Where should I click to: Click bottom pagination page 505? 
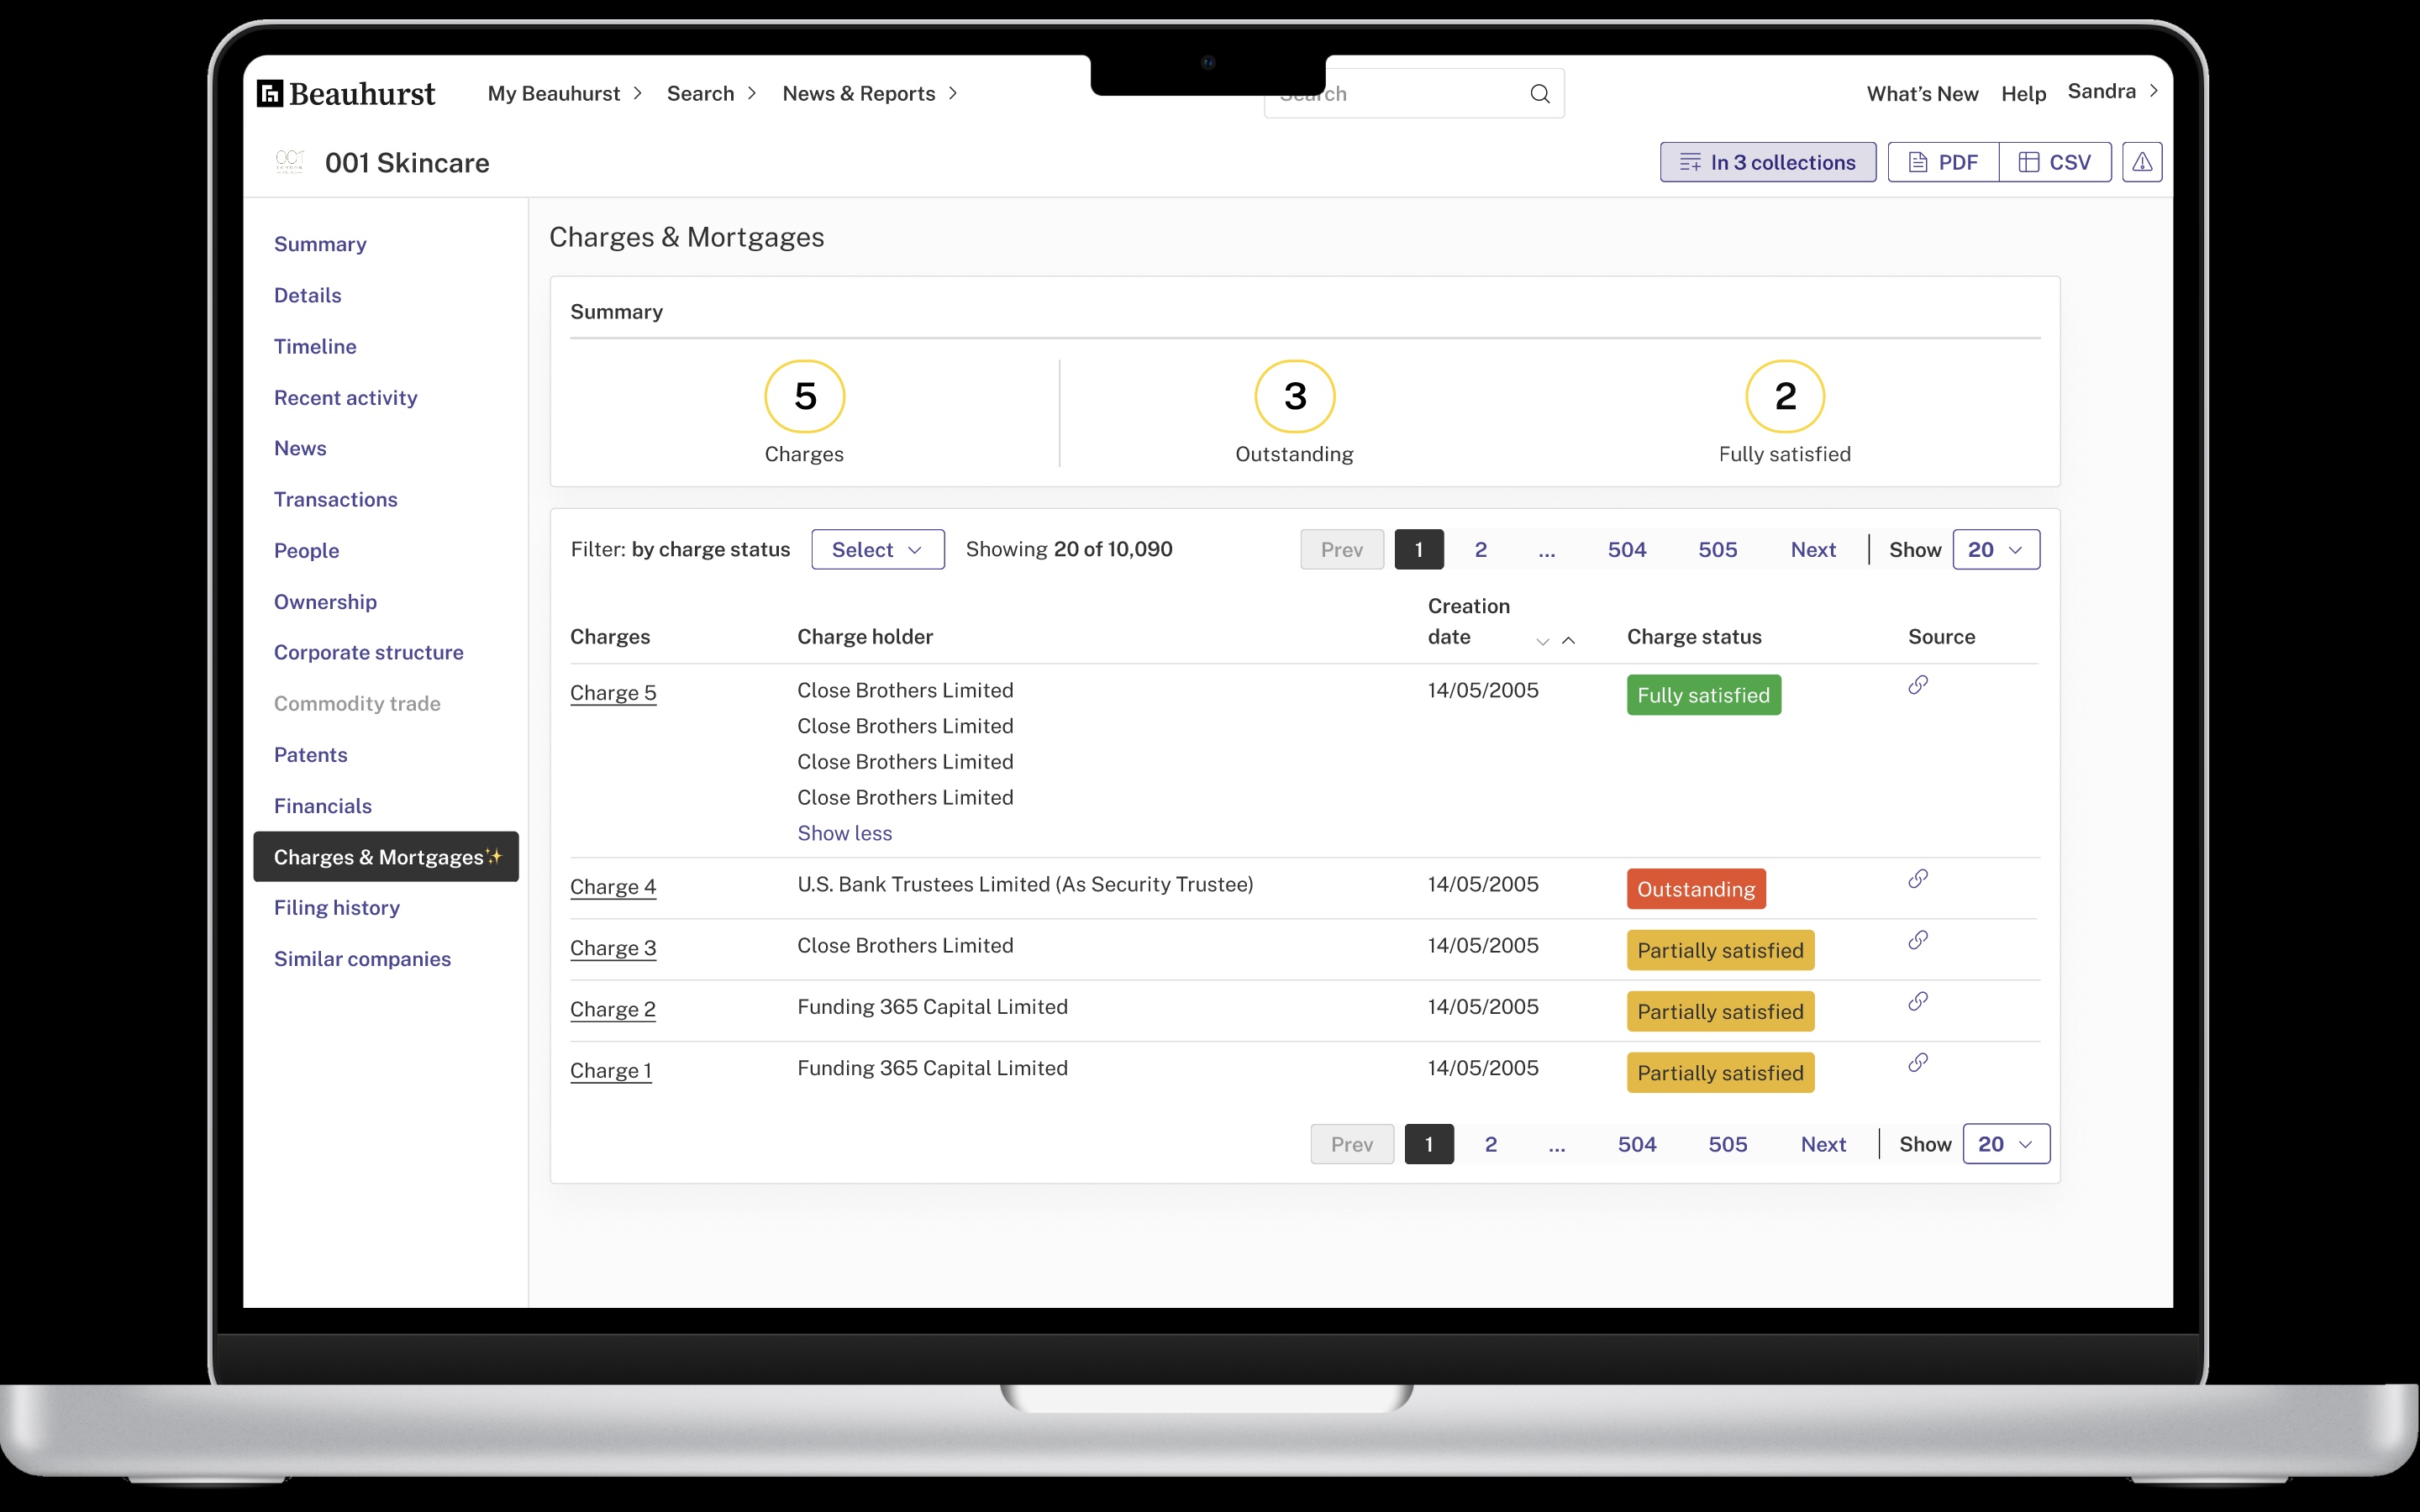1727,1144
